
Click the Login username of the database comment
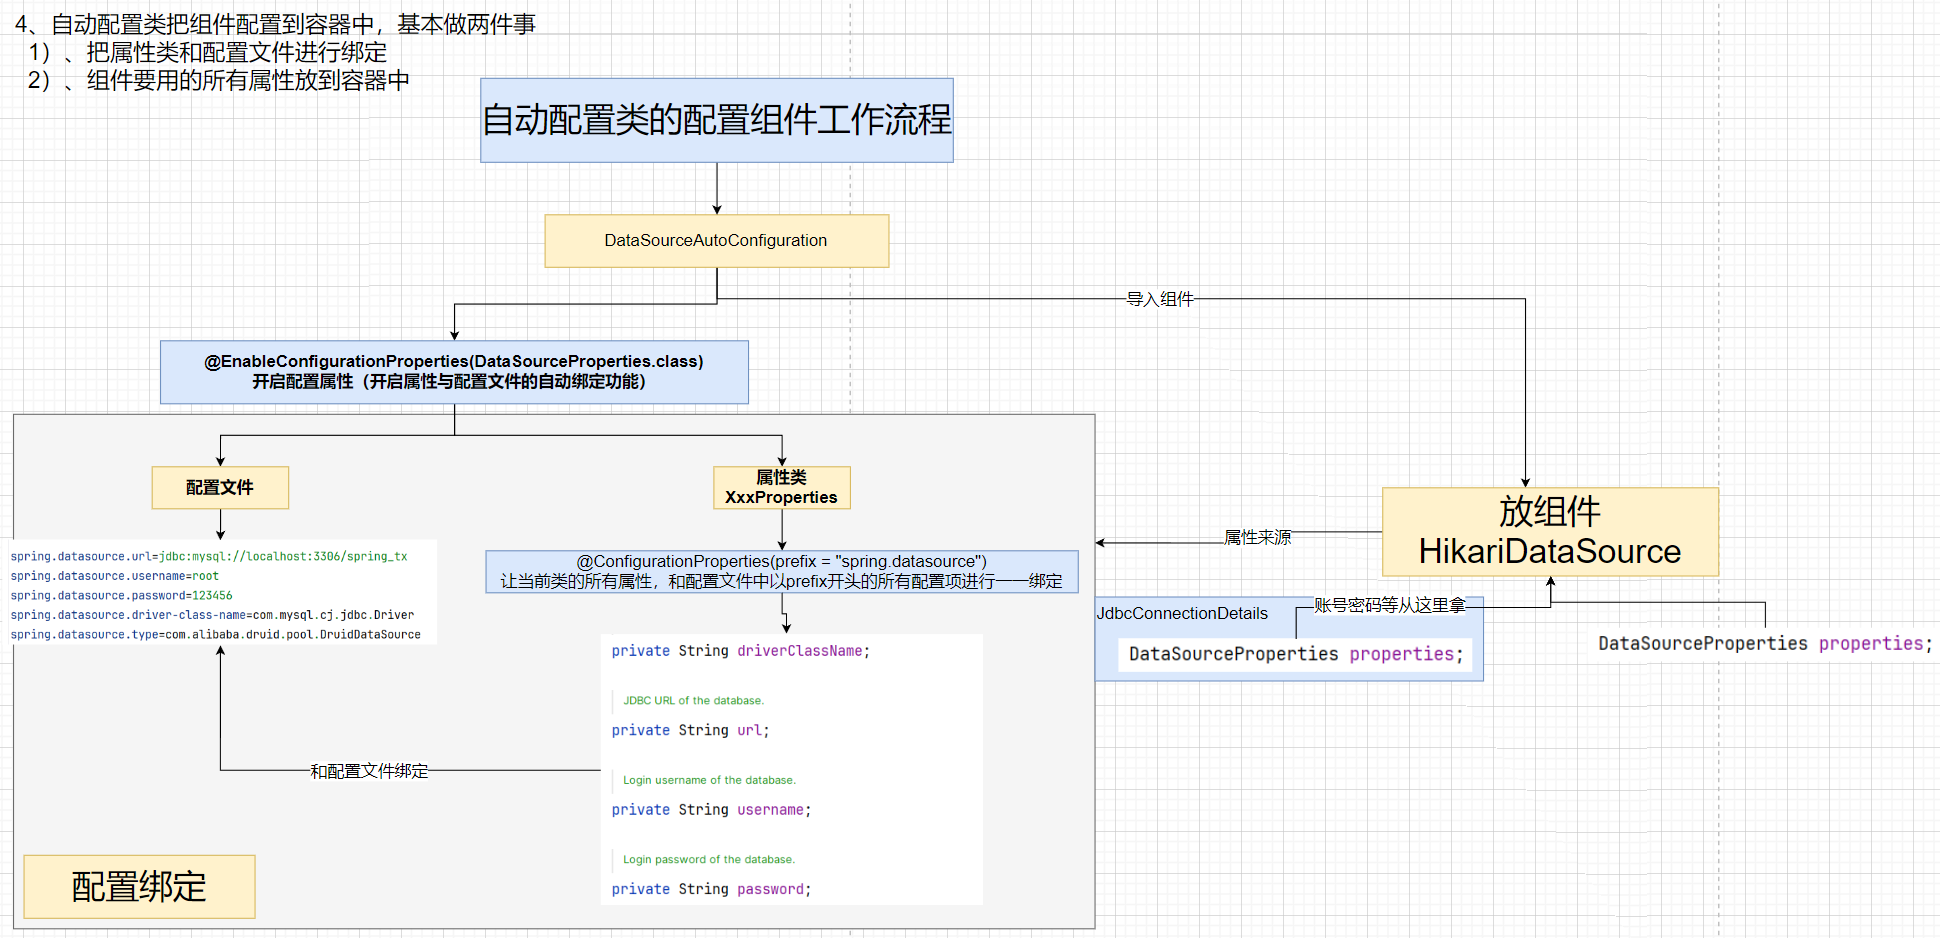[709, 780]
